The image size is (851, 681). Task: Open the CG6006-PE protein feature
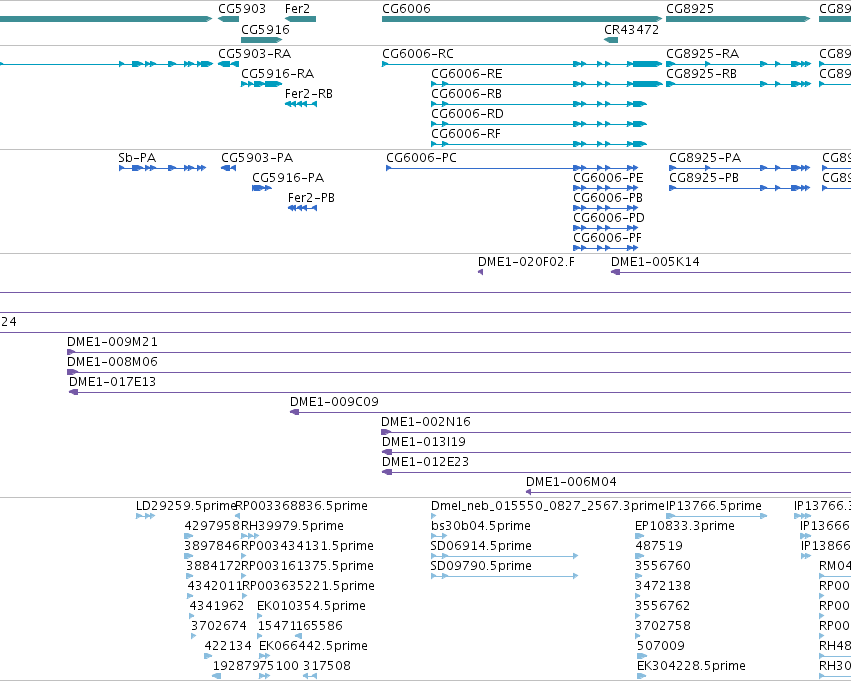(608, 178)
